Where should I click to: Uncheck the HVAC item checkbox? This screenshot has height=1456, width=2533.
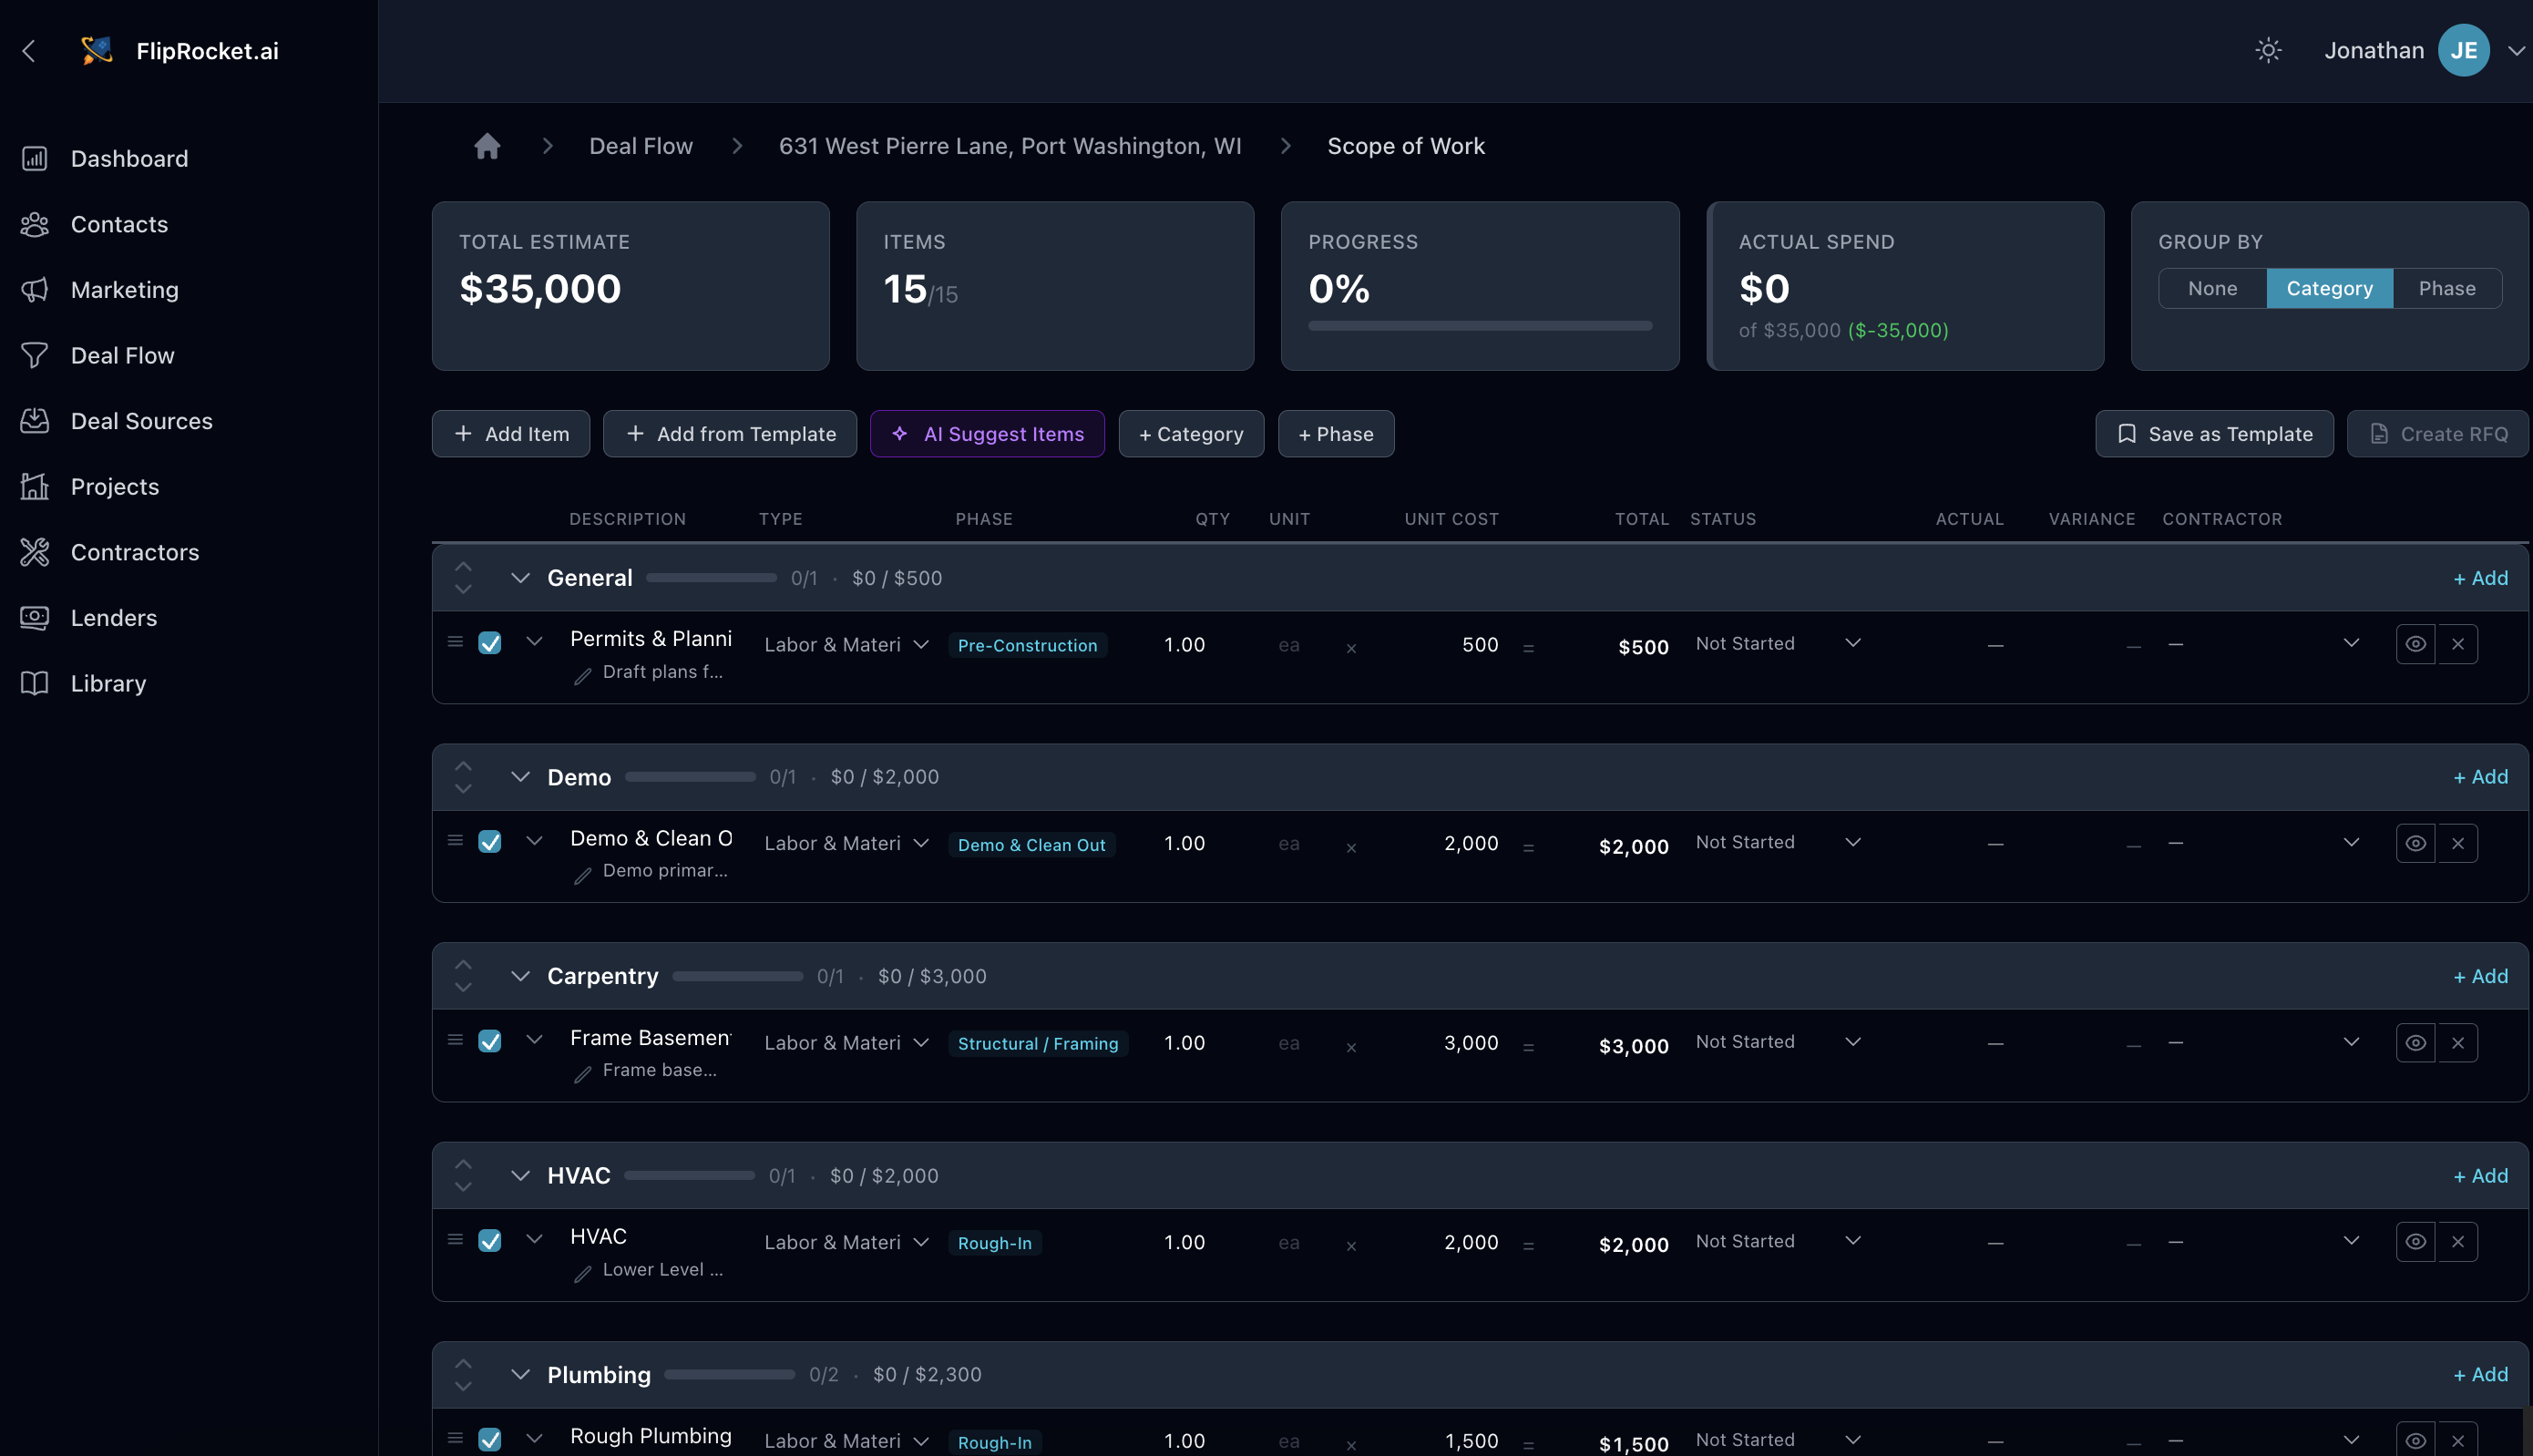(490, 1241)
